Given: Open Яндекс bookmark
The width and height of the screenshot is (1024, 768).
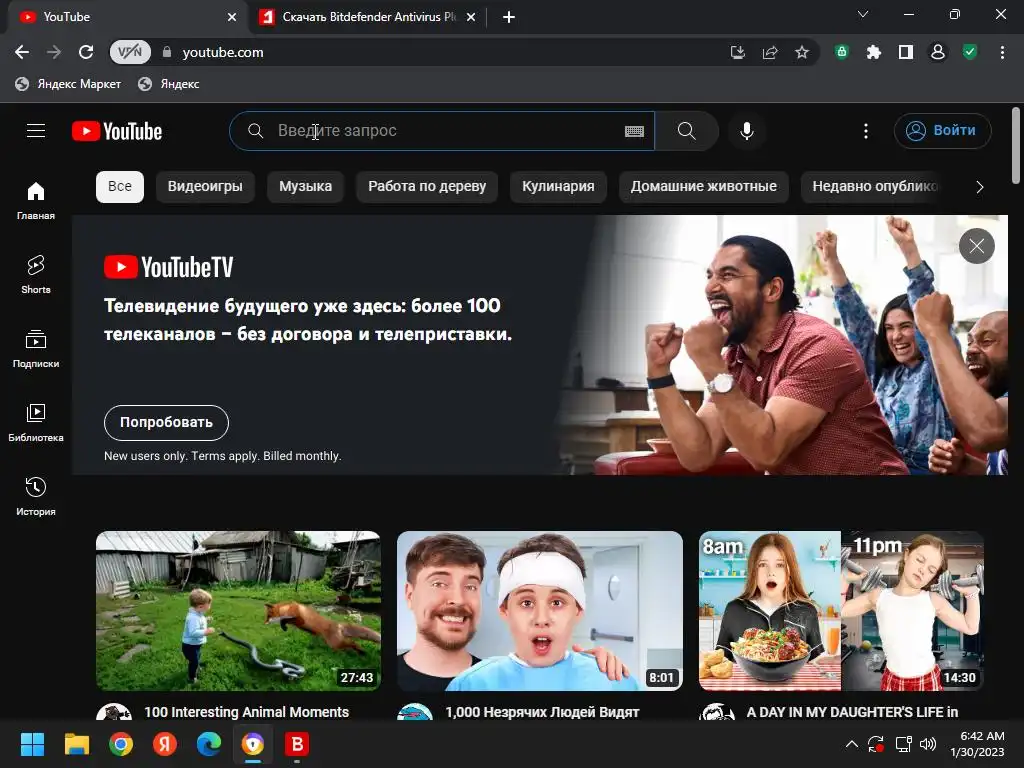Looking at the screenshot, I should click(x=168, y=84).
